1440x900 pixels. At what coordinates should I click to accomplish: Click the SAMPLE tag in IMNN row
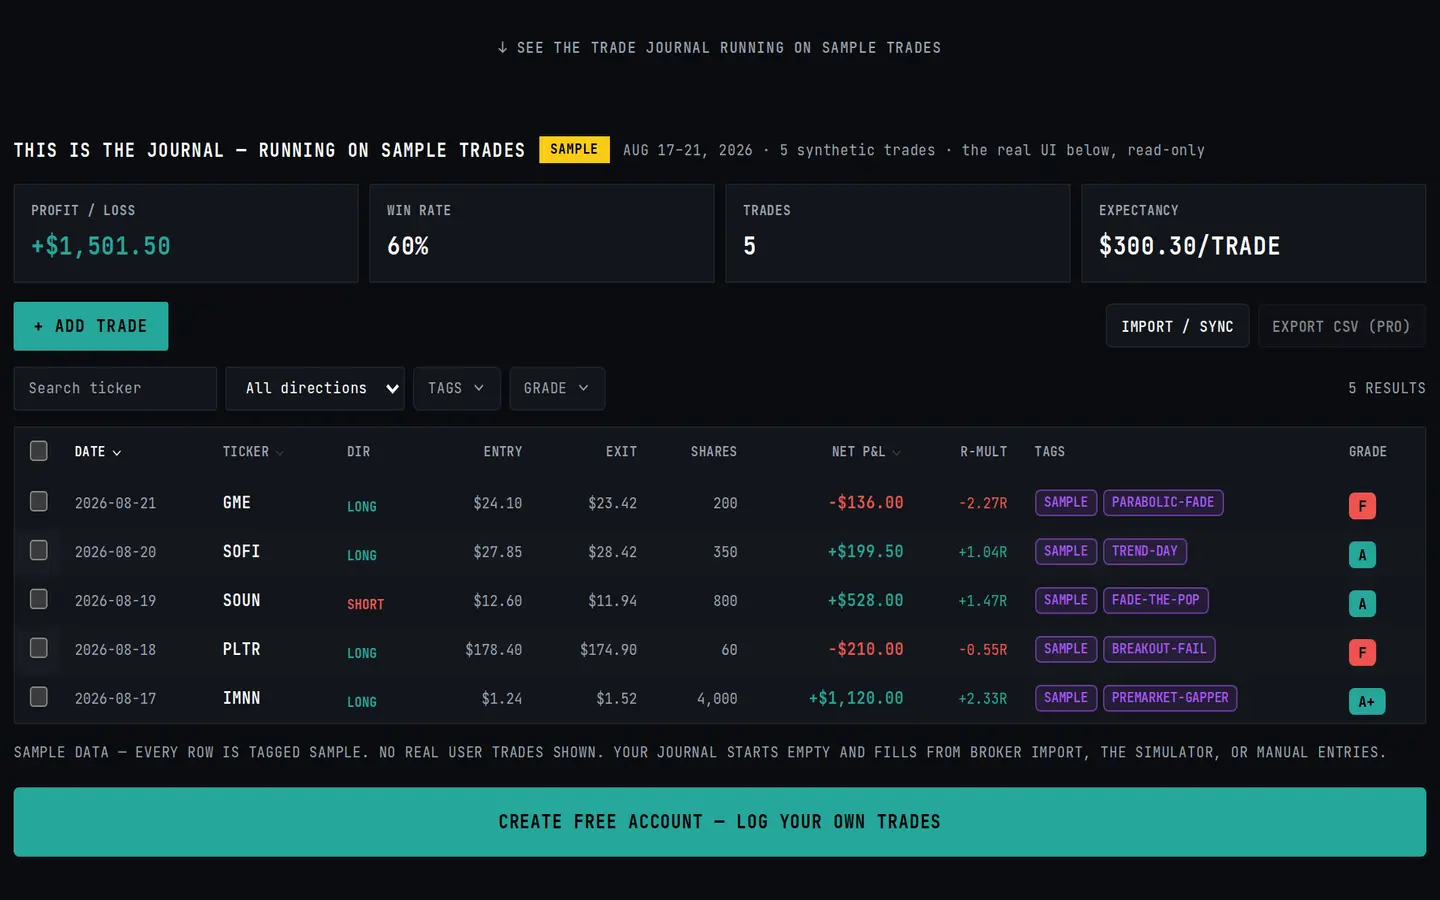(x=1066, y=698)
